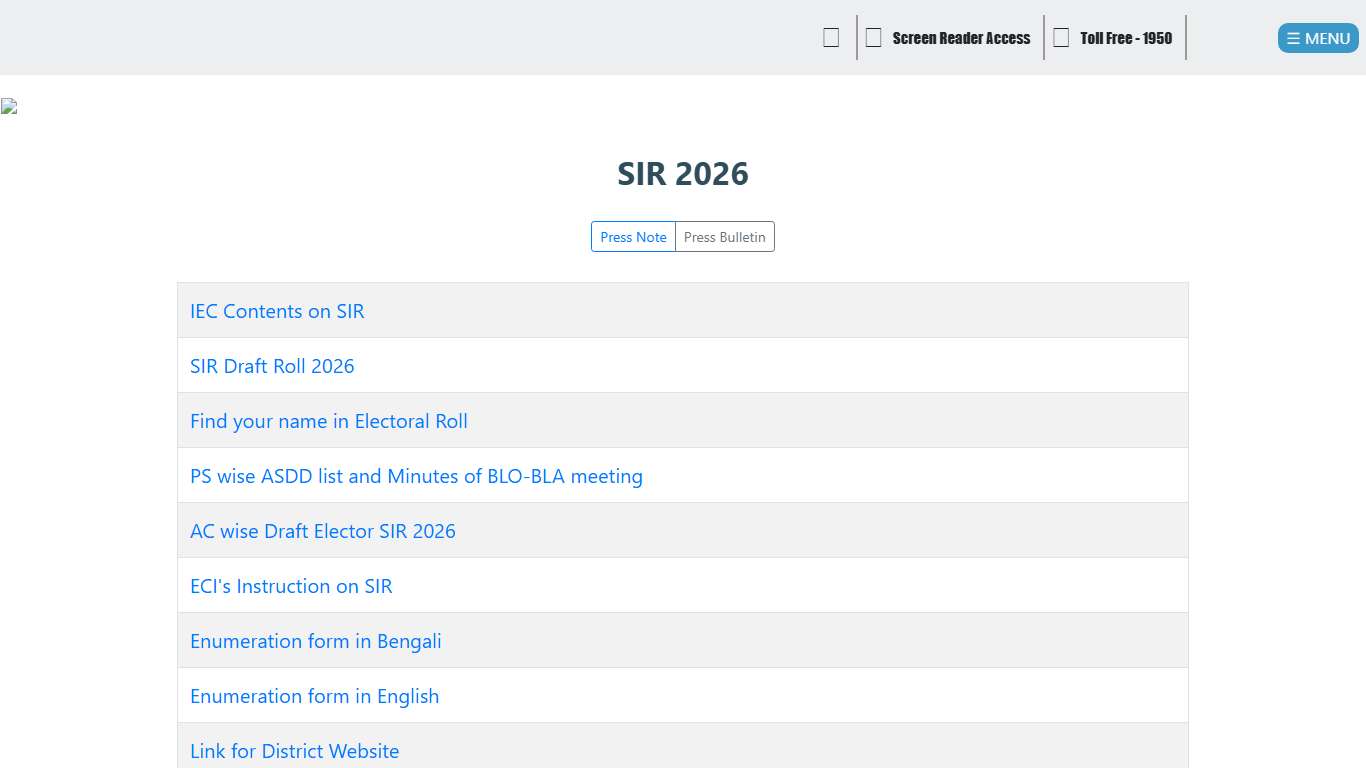Open SIR Draft Roll 2026
This screenshot has width=1366, height=768.
pos(272,366)
